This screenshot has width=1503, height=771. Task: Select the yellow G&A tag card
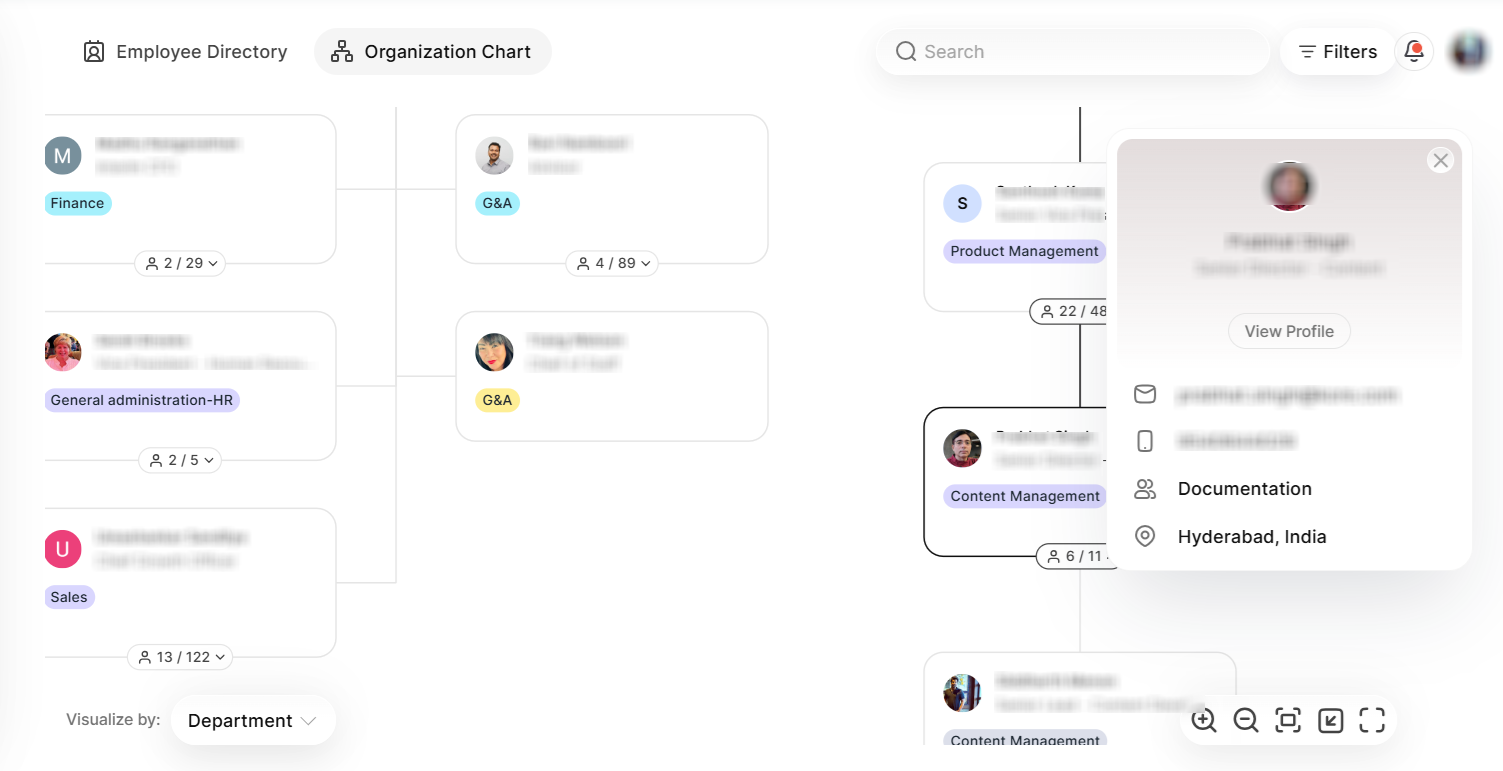[x=611, y=376]
